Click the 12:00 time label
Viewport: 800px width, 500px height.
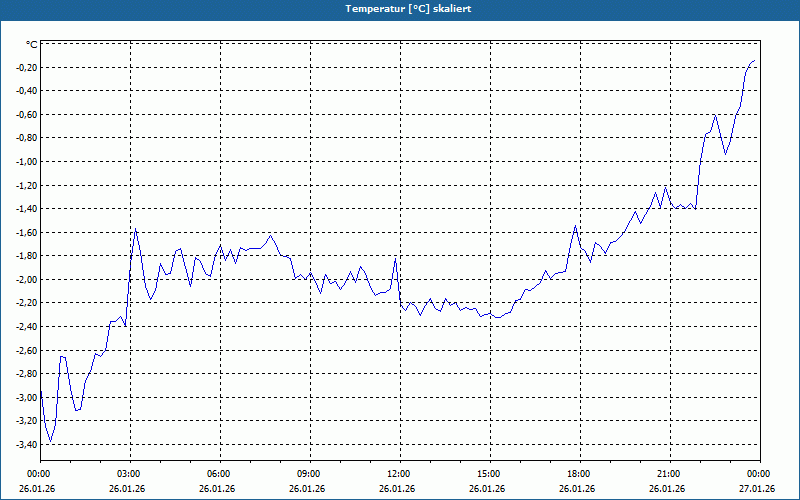pos(400,474)
